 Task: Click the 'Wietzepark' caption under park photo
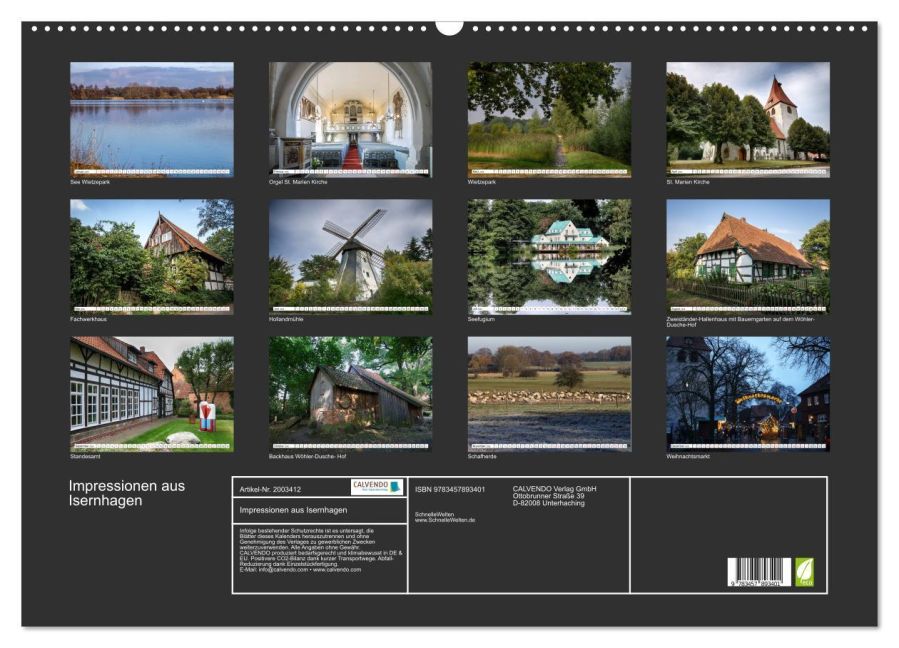pyautogui.click(x=482, y=182)
